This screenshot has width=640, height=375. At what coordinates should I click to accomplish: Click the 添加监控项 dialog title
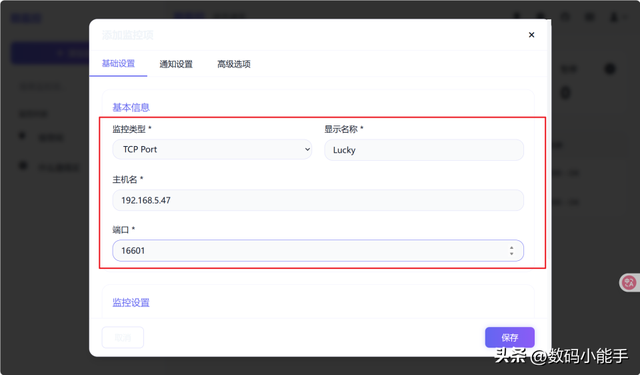click(x=127, y=35)
